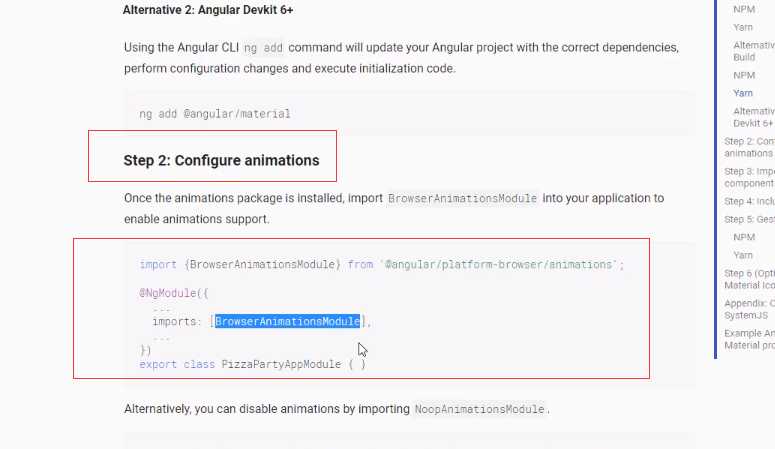Screen dimensions: 775x449
Task: Click Alternative Build entry in contents sidebar
Action: point(754,51)
